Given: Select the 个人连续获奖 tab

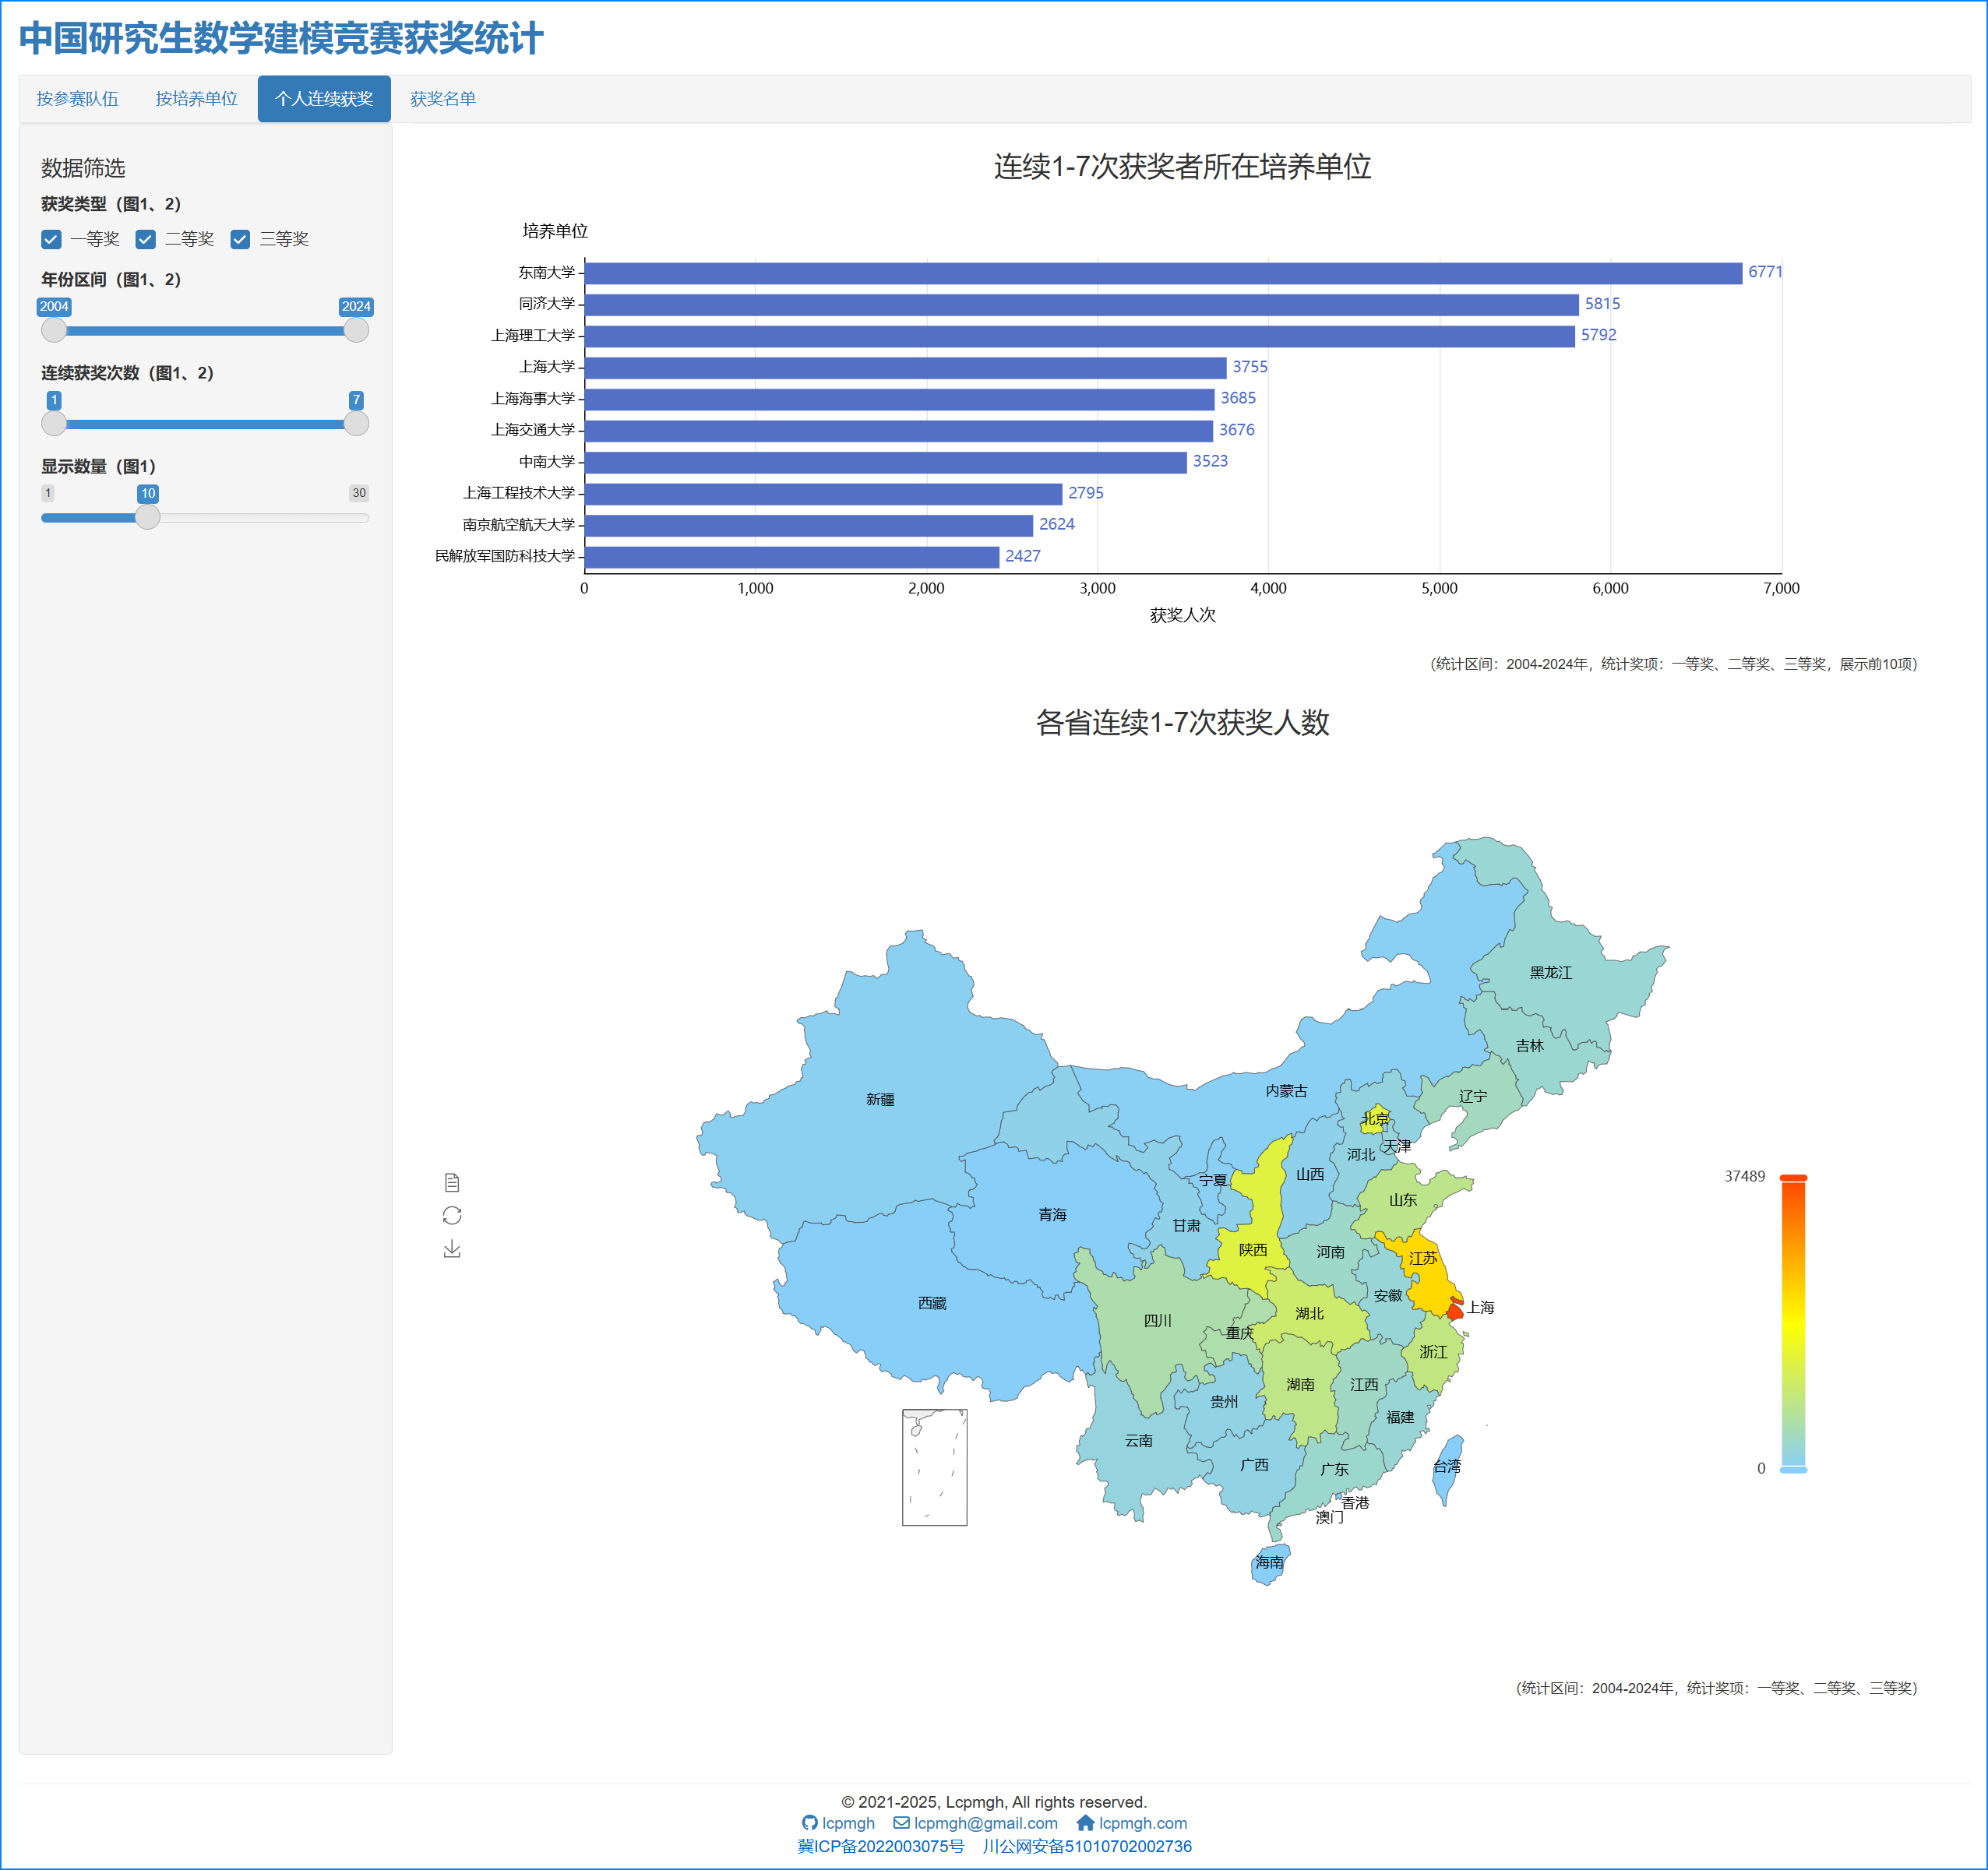Looking at the screenshot, I should 324,99.
